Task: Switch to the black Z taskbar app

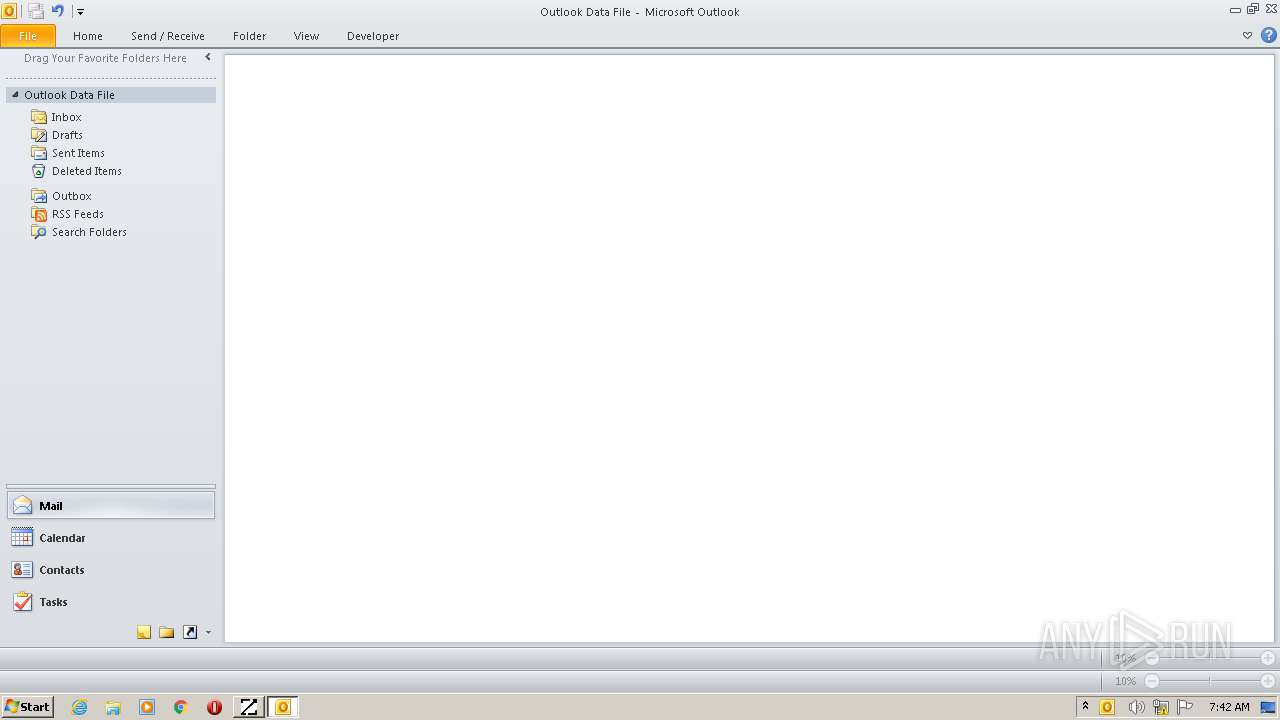Action: coord(248,707)
